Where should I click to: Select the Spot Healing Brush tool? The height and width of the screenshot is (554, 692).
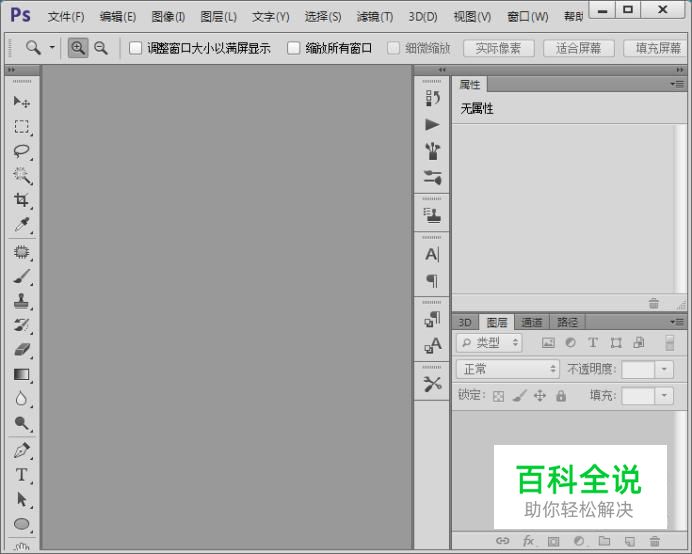click(x=22, y=252)
